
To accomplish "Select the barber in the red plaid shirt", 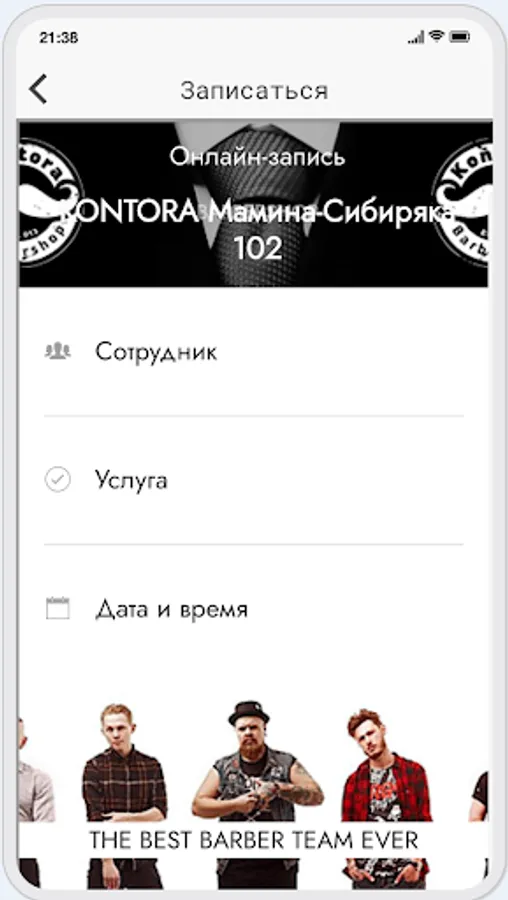I will tap(385, 797).
